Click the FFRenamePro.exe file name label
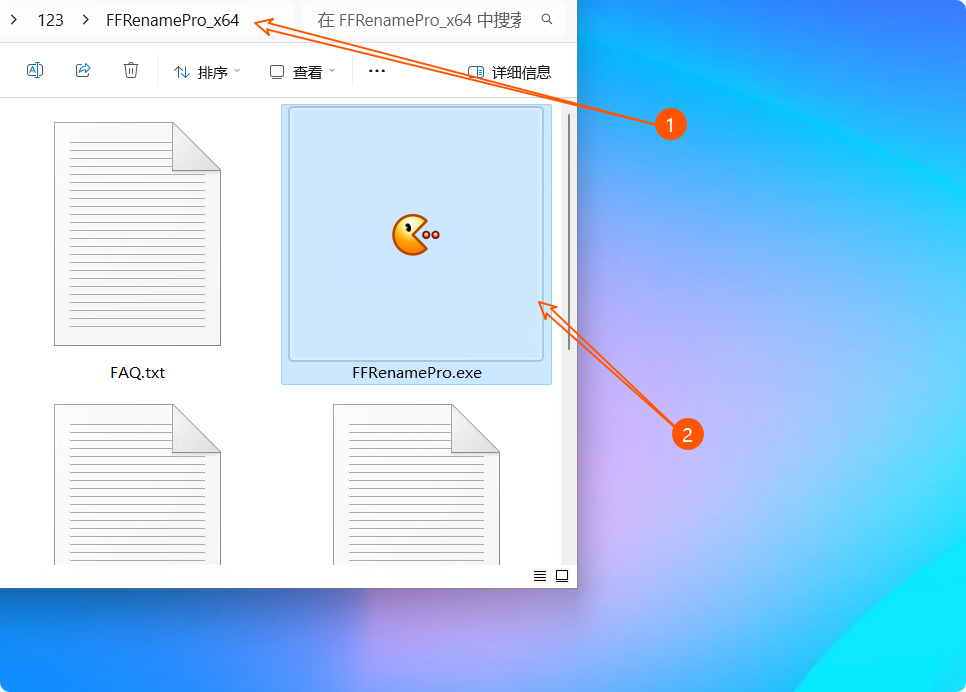Screen dimensions: 966x692 click(417, 373)
